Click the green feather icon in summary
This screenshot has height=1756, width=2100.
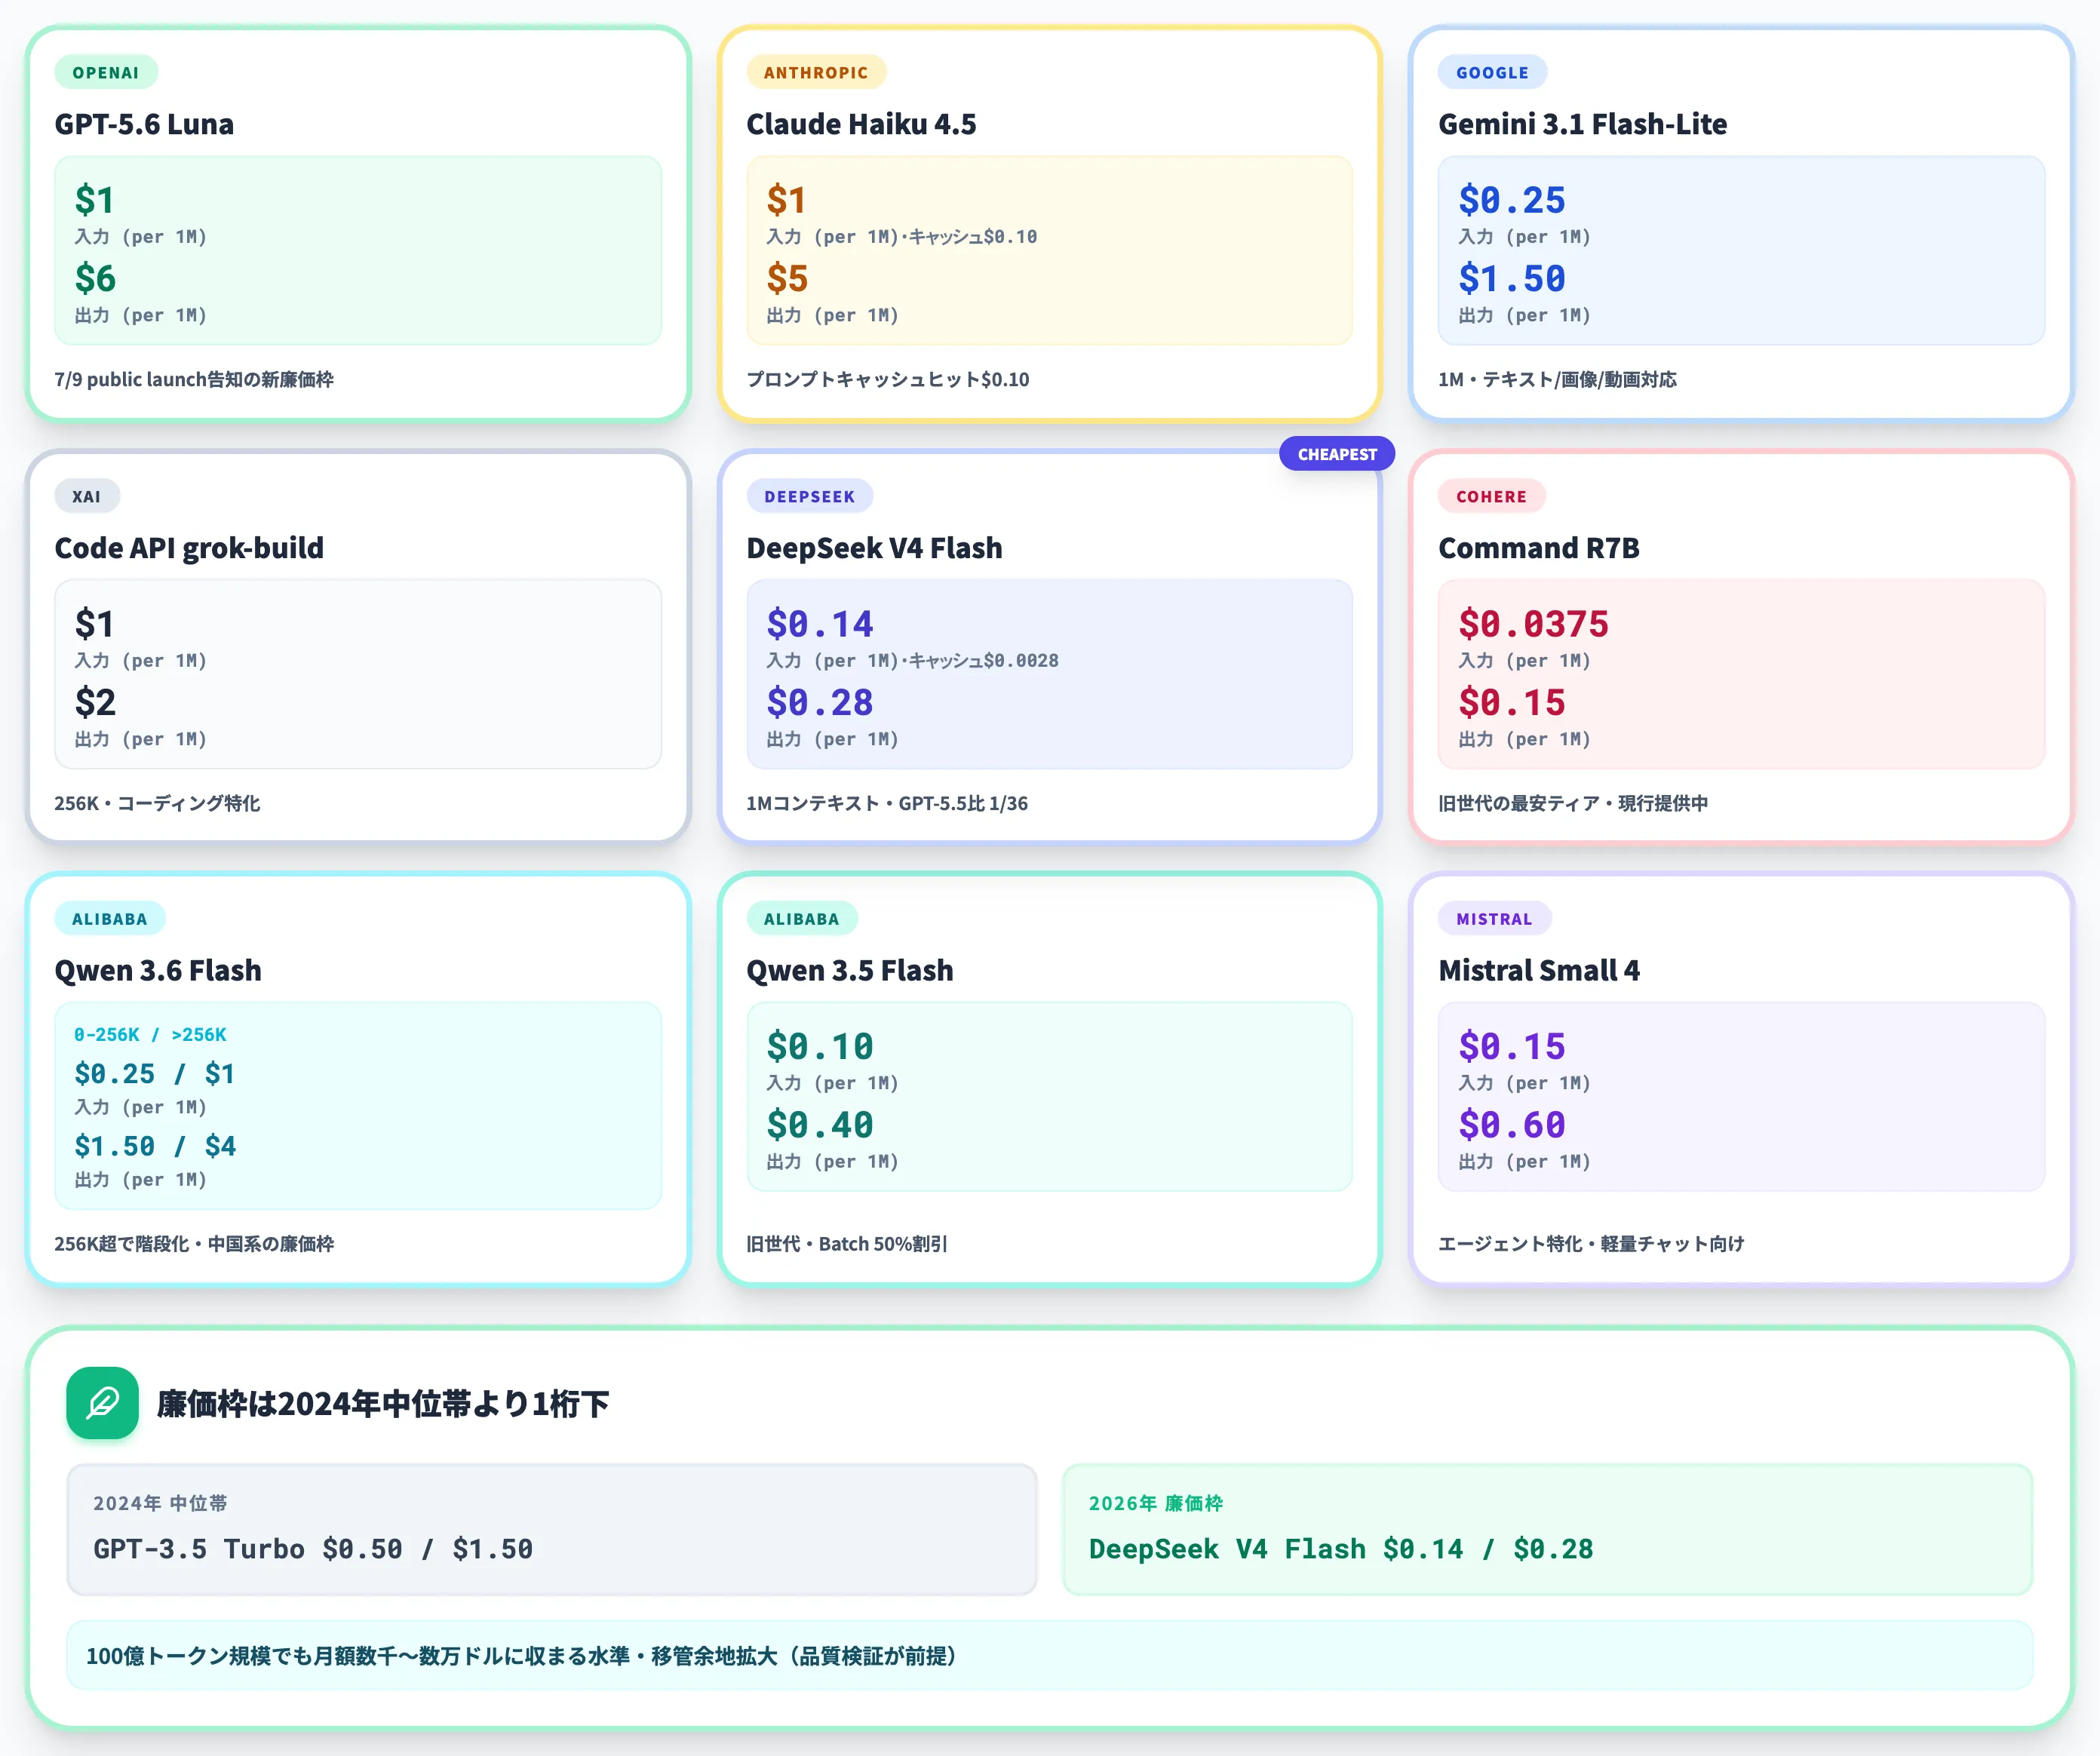pyautogui.click(x=102, y=1403)
